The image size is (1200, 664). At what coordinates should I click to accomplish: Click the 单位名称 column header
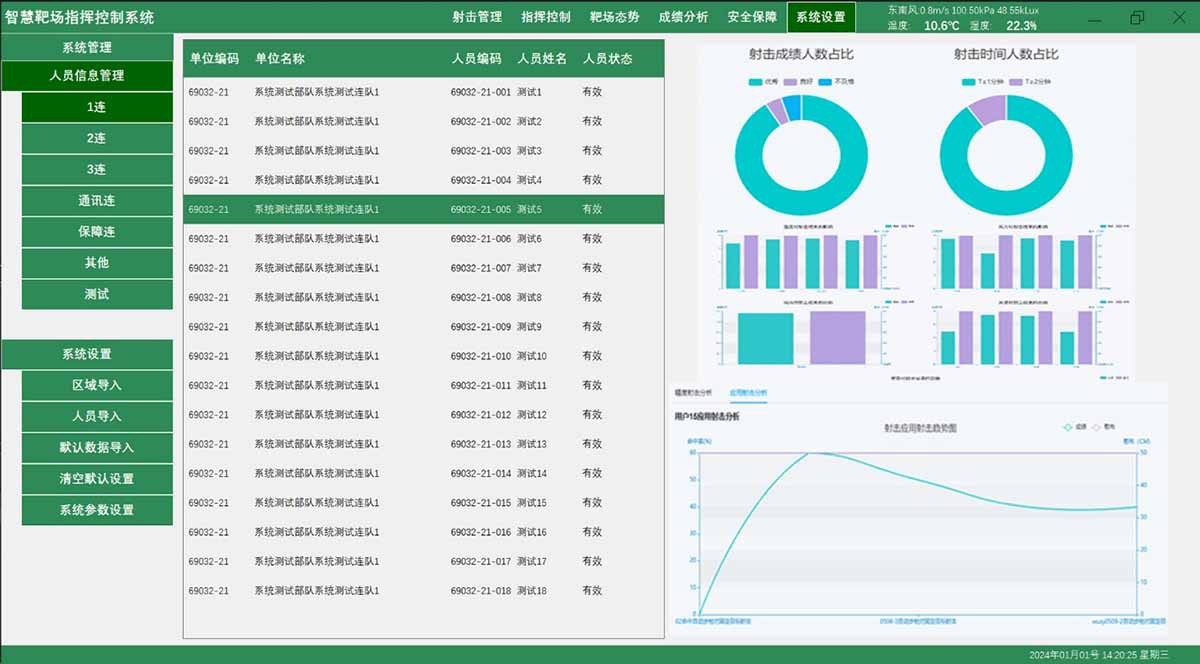pos(280,59)
